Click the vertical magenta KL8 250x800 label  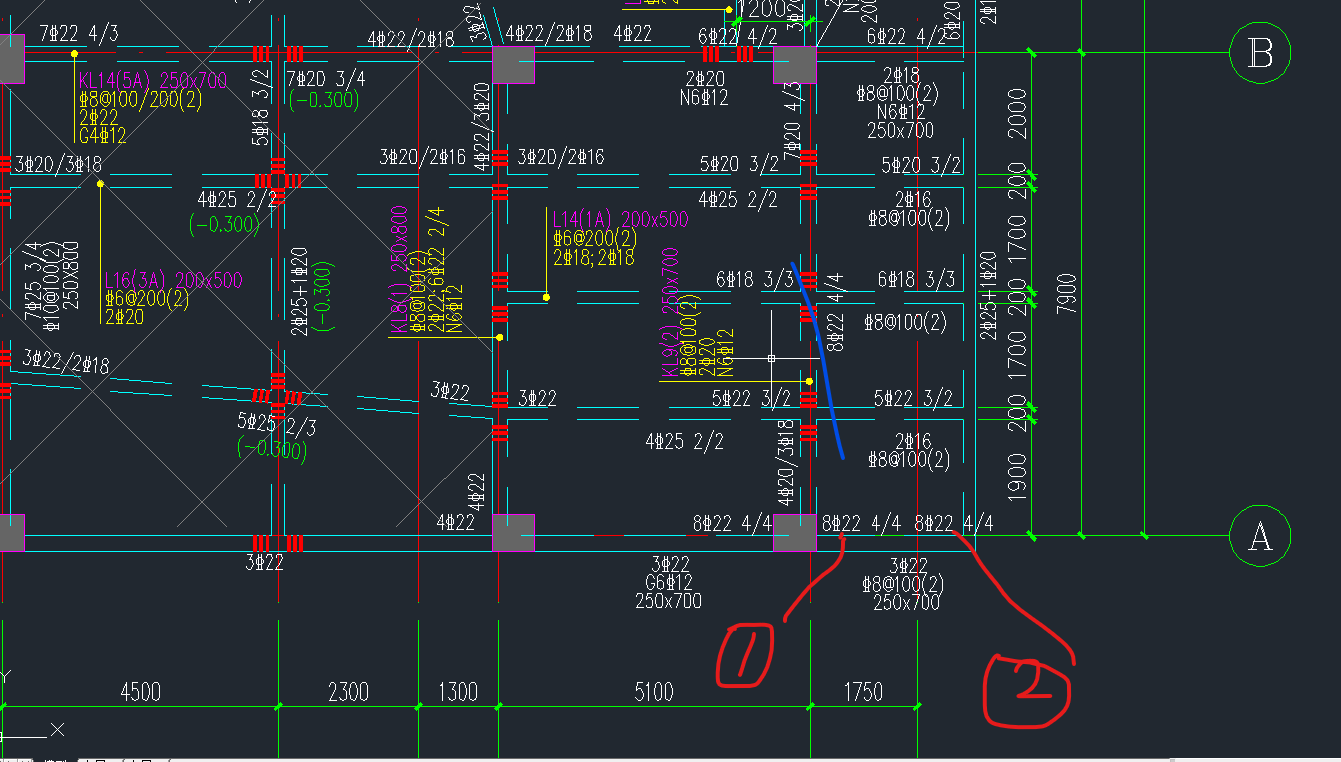point(400,269)
